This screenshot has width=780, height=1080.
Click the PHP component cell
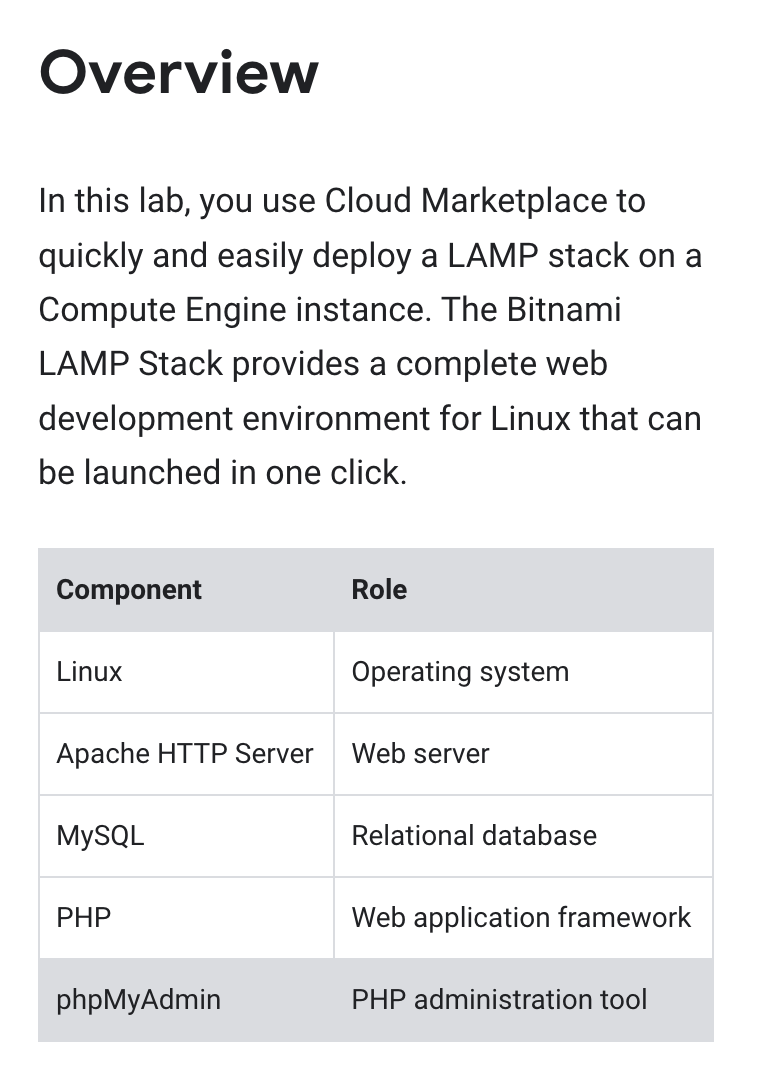(x=186, y=917)
